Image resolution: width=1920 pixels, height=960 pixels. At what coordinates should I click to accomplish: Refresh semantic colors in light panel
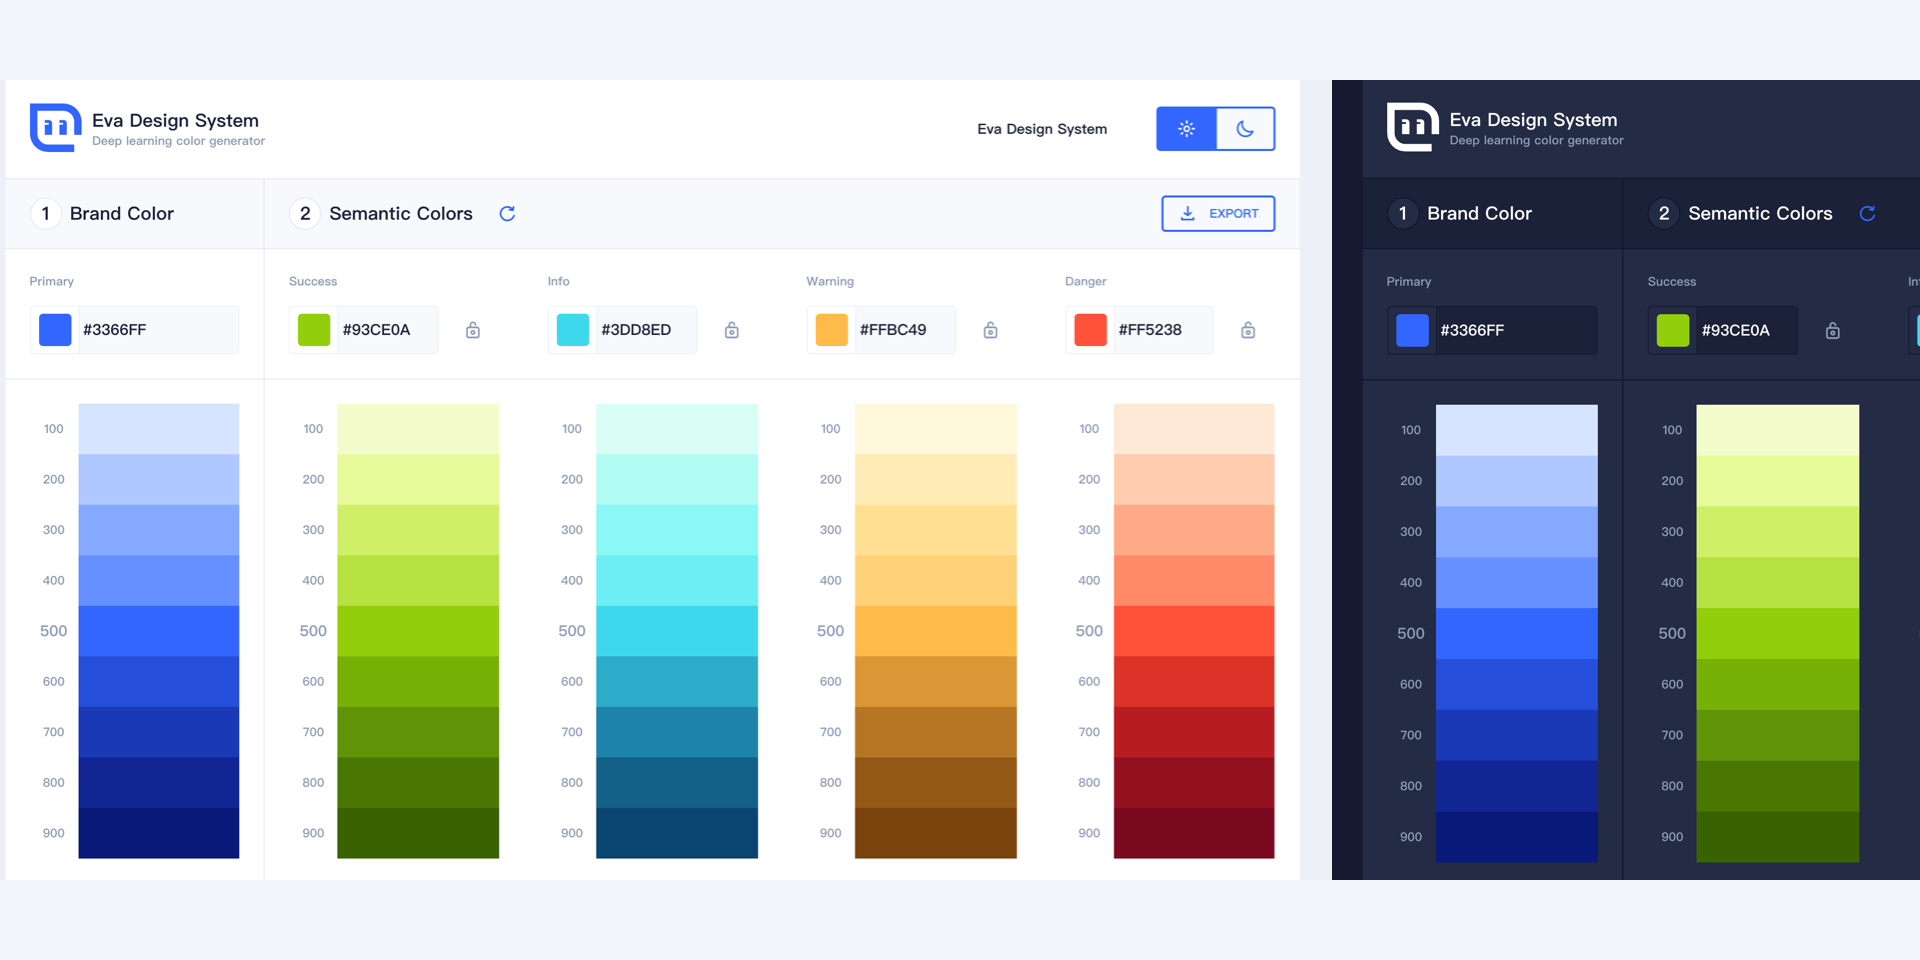(507, 213)
